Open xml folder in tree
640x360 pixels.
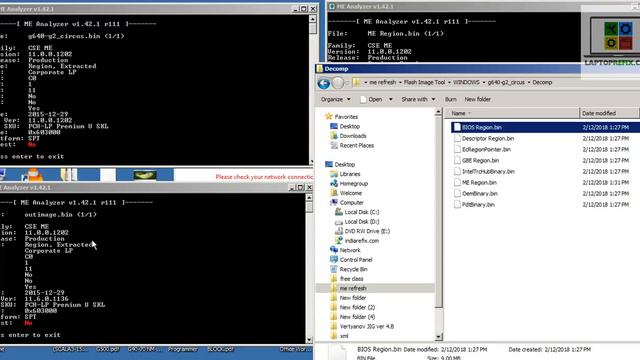click(344, 336)
